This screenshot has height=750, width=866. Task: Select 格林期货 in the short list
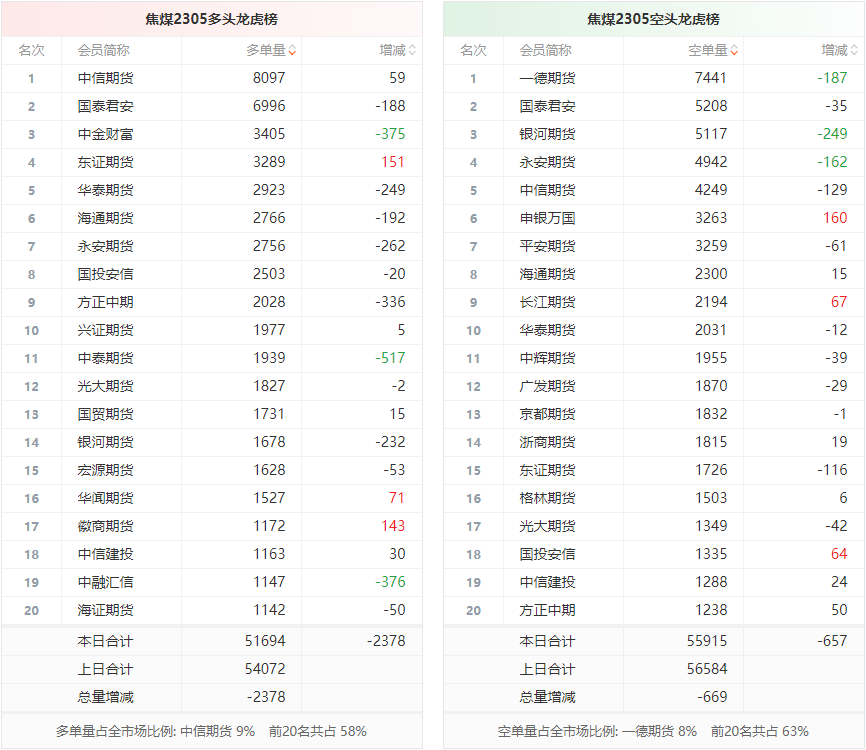click(547, 498)
